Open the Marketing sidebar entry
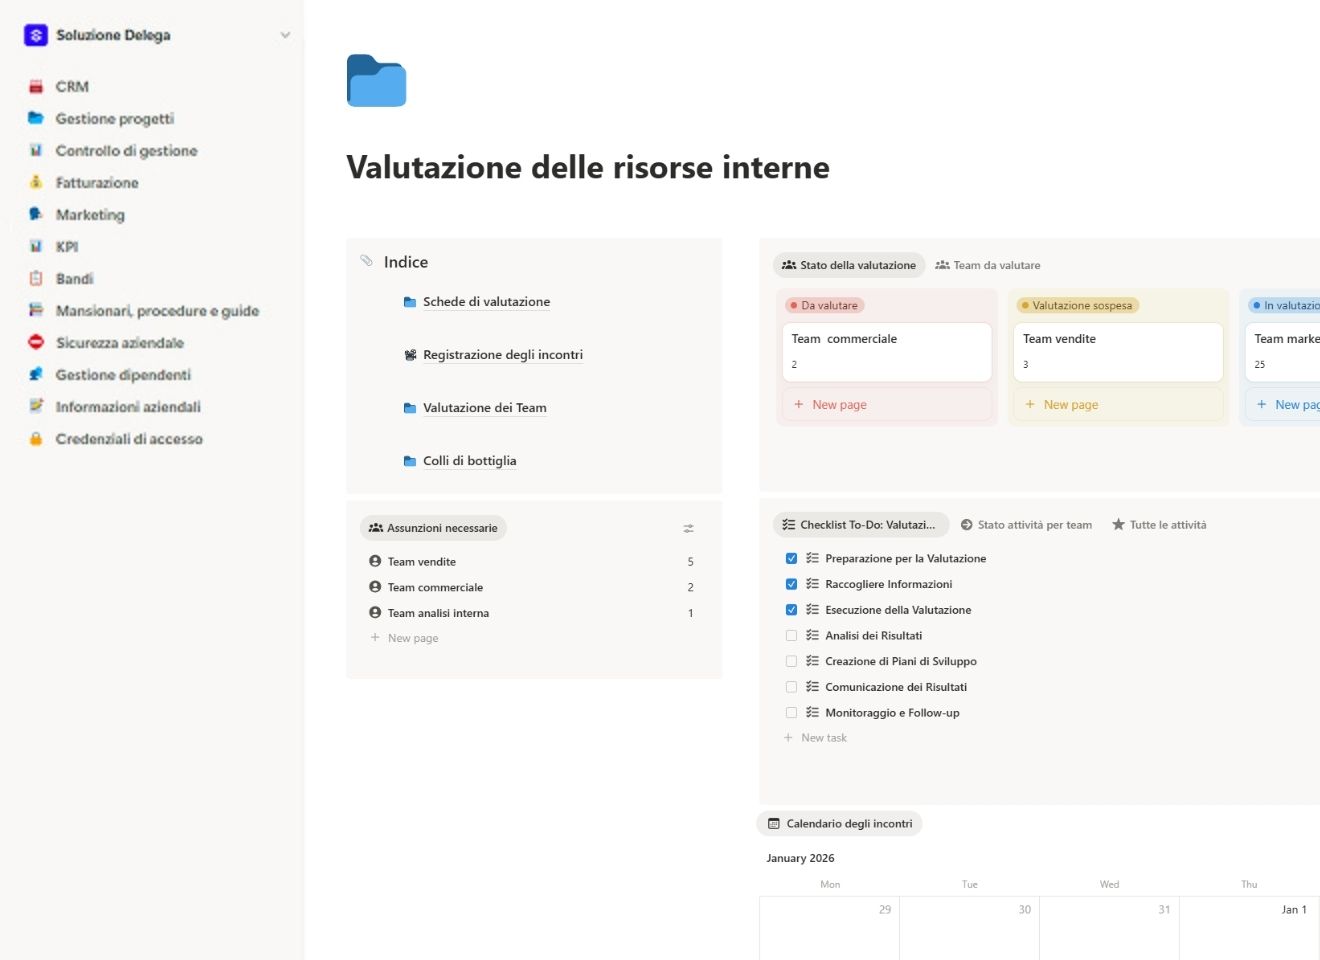 (x=91, y=214)
